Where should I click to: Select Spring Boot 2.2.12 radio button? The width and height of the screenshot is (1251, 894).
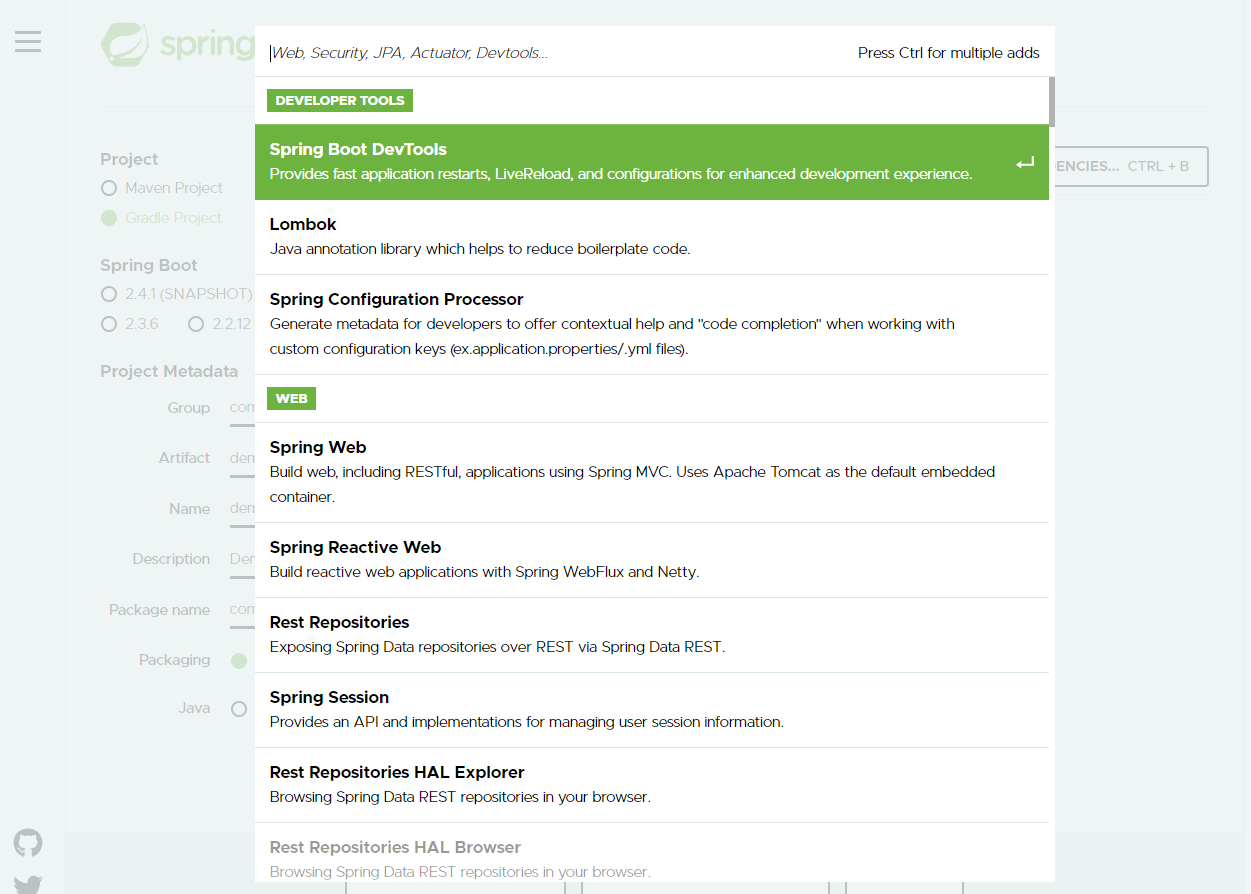[x=196, y=324]
